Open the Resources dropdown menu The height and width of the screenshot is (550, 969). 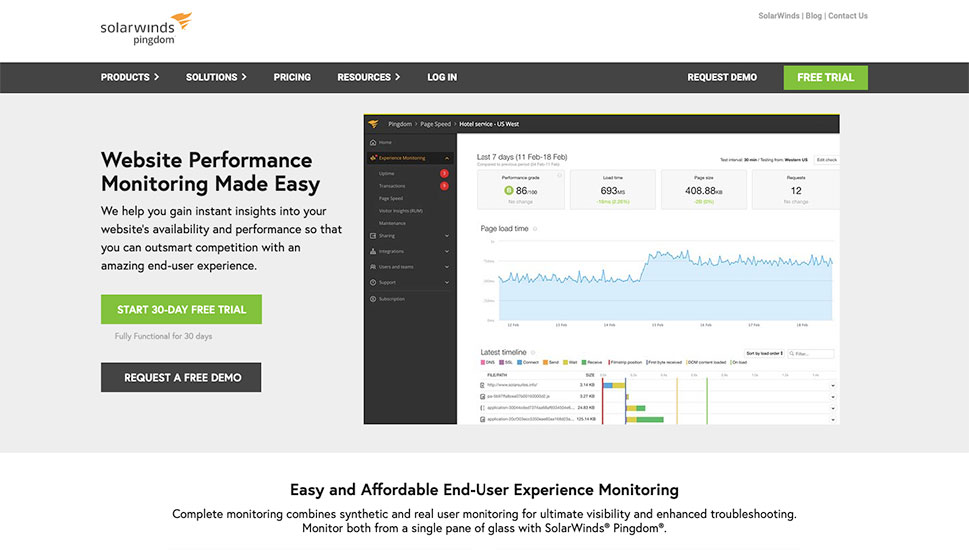[368, 77]
